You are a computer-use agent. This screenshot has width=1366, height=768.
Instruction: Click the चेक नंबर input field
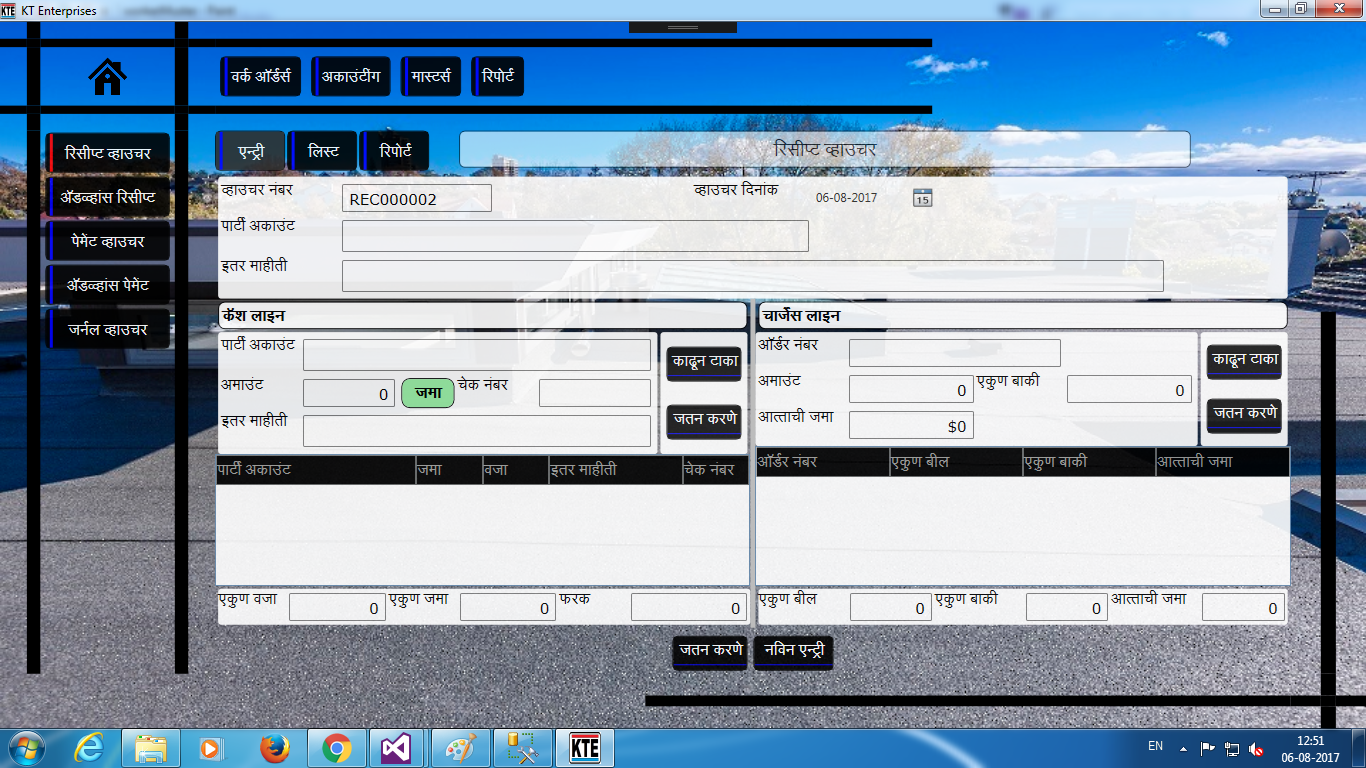594,393
